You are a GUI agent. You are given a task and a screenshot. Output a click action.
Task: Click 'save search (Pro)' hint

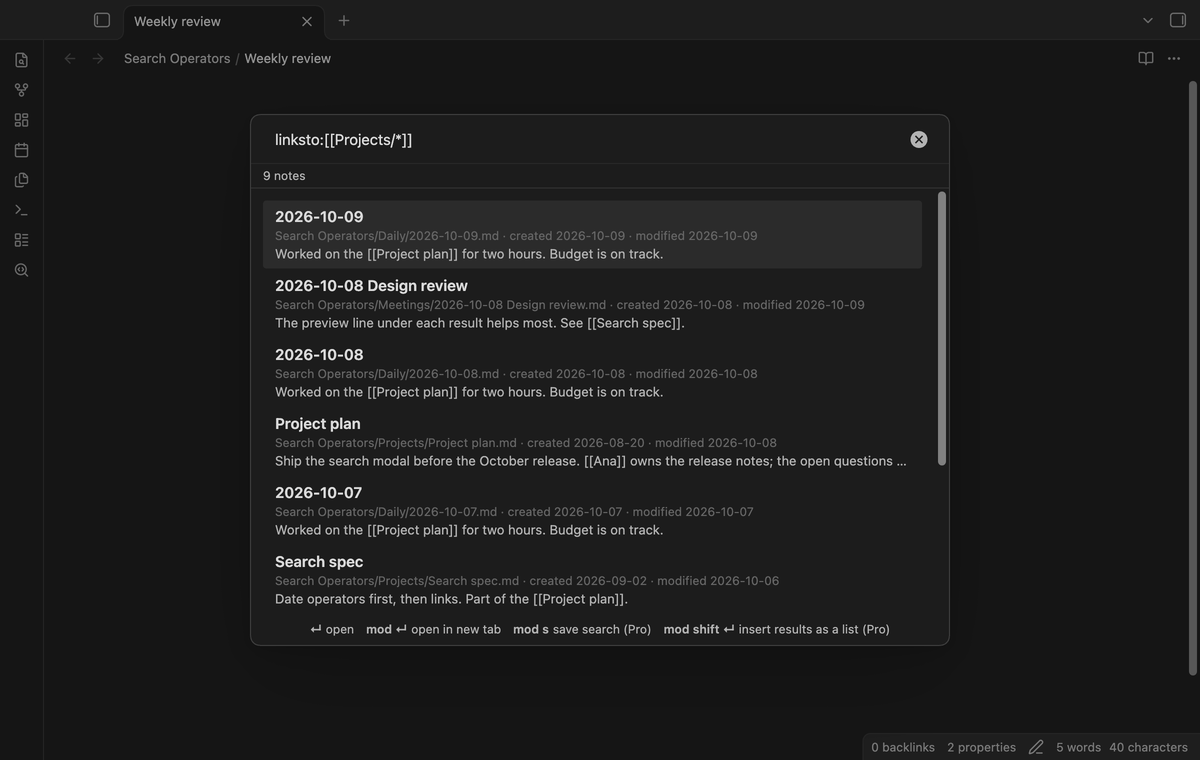point(582,629)
